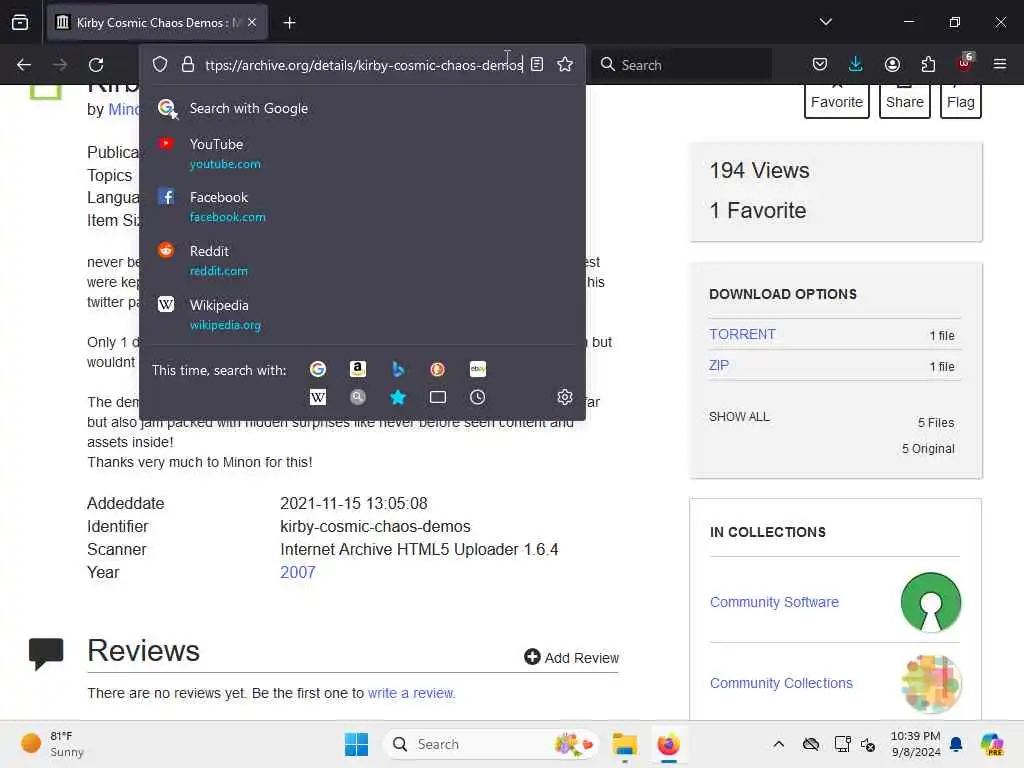Viewport: 1024px width, 768px height.
Task: Expand the list all tabs chevron
Action: 825,22
